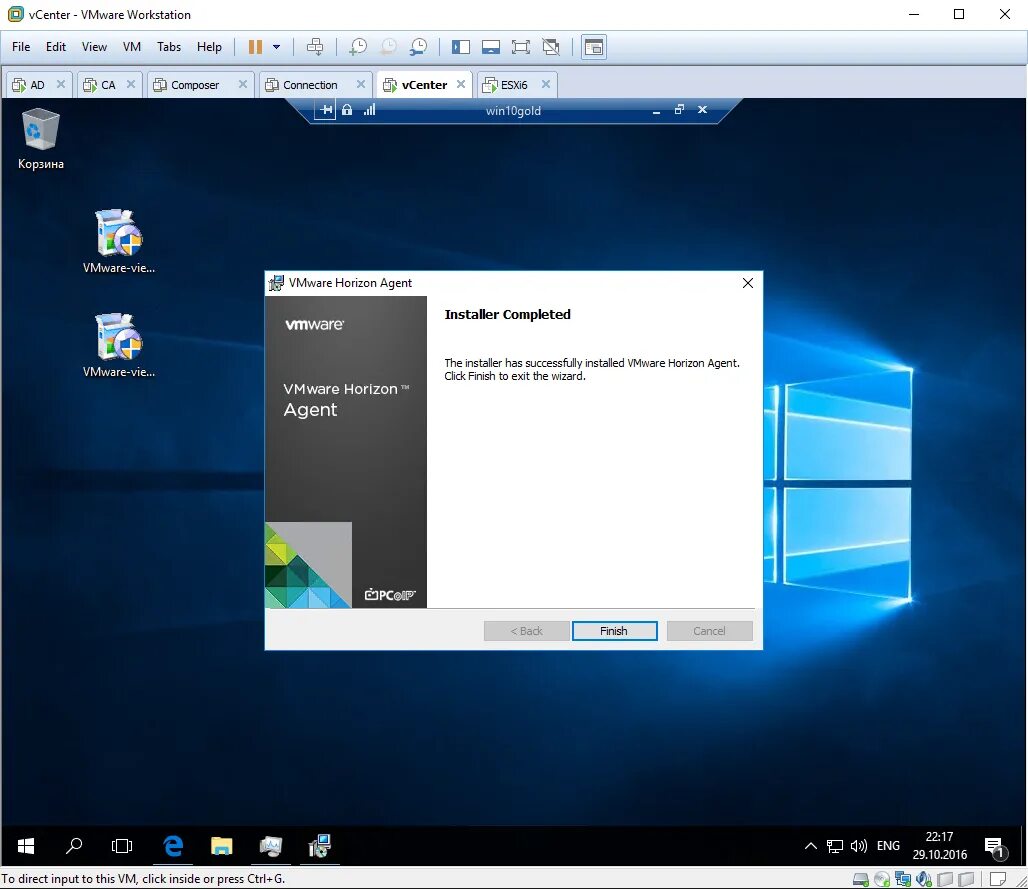The width and height of the screenshot is (1028, 889).
Task: Open Microsoft Edge from the guest taskbar
Action: [172, 846]
